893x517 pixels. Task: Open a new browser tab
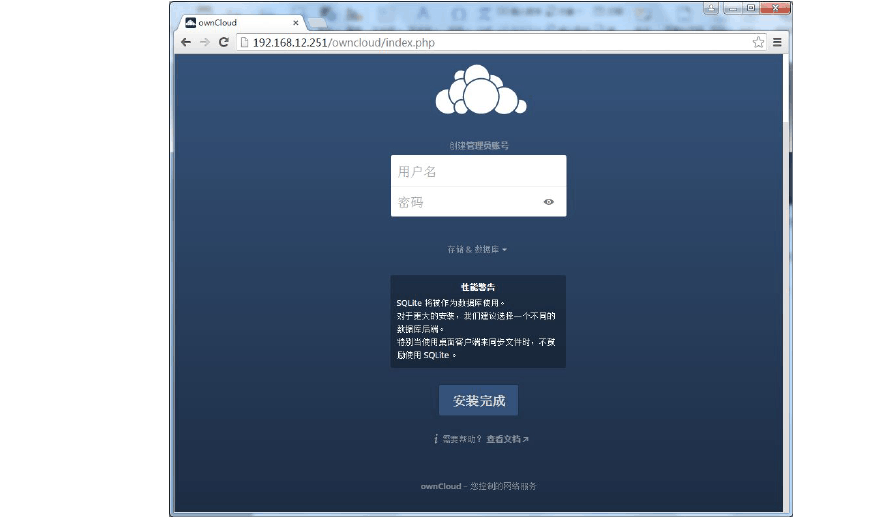tap(317, 22)
